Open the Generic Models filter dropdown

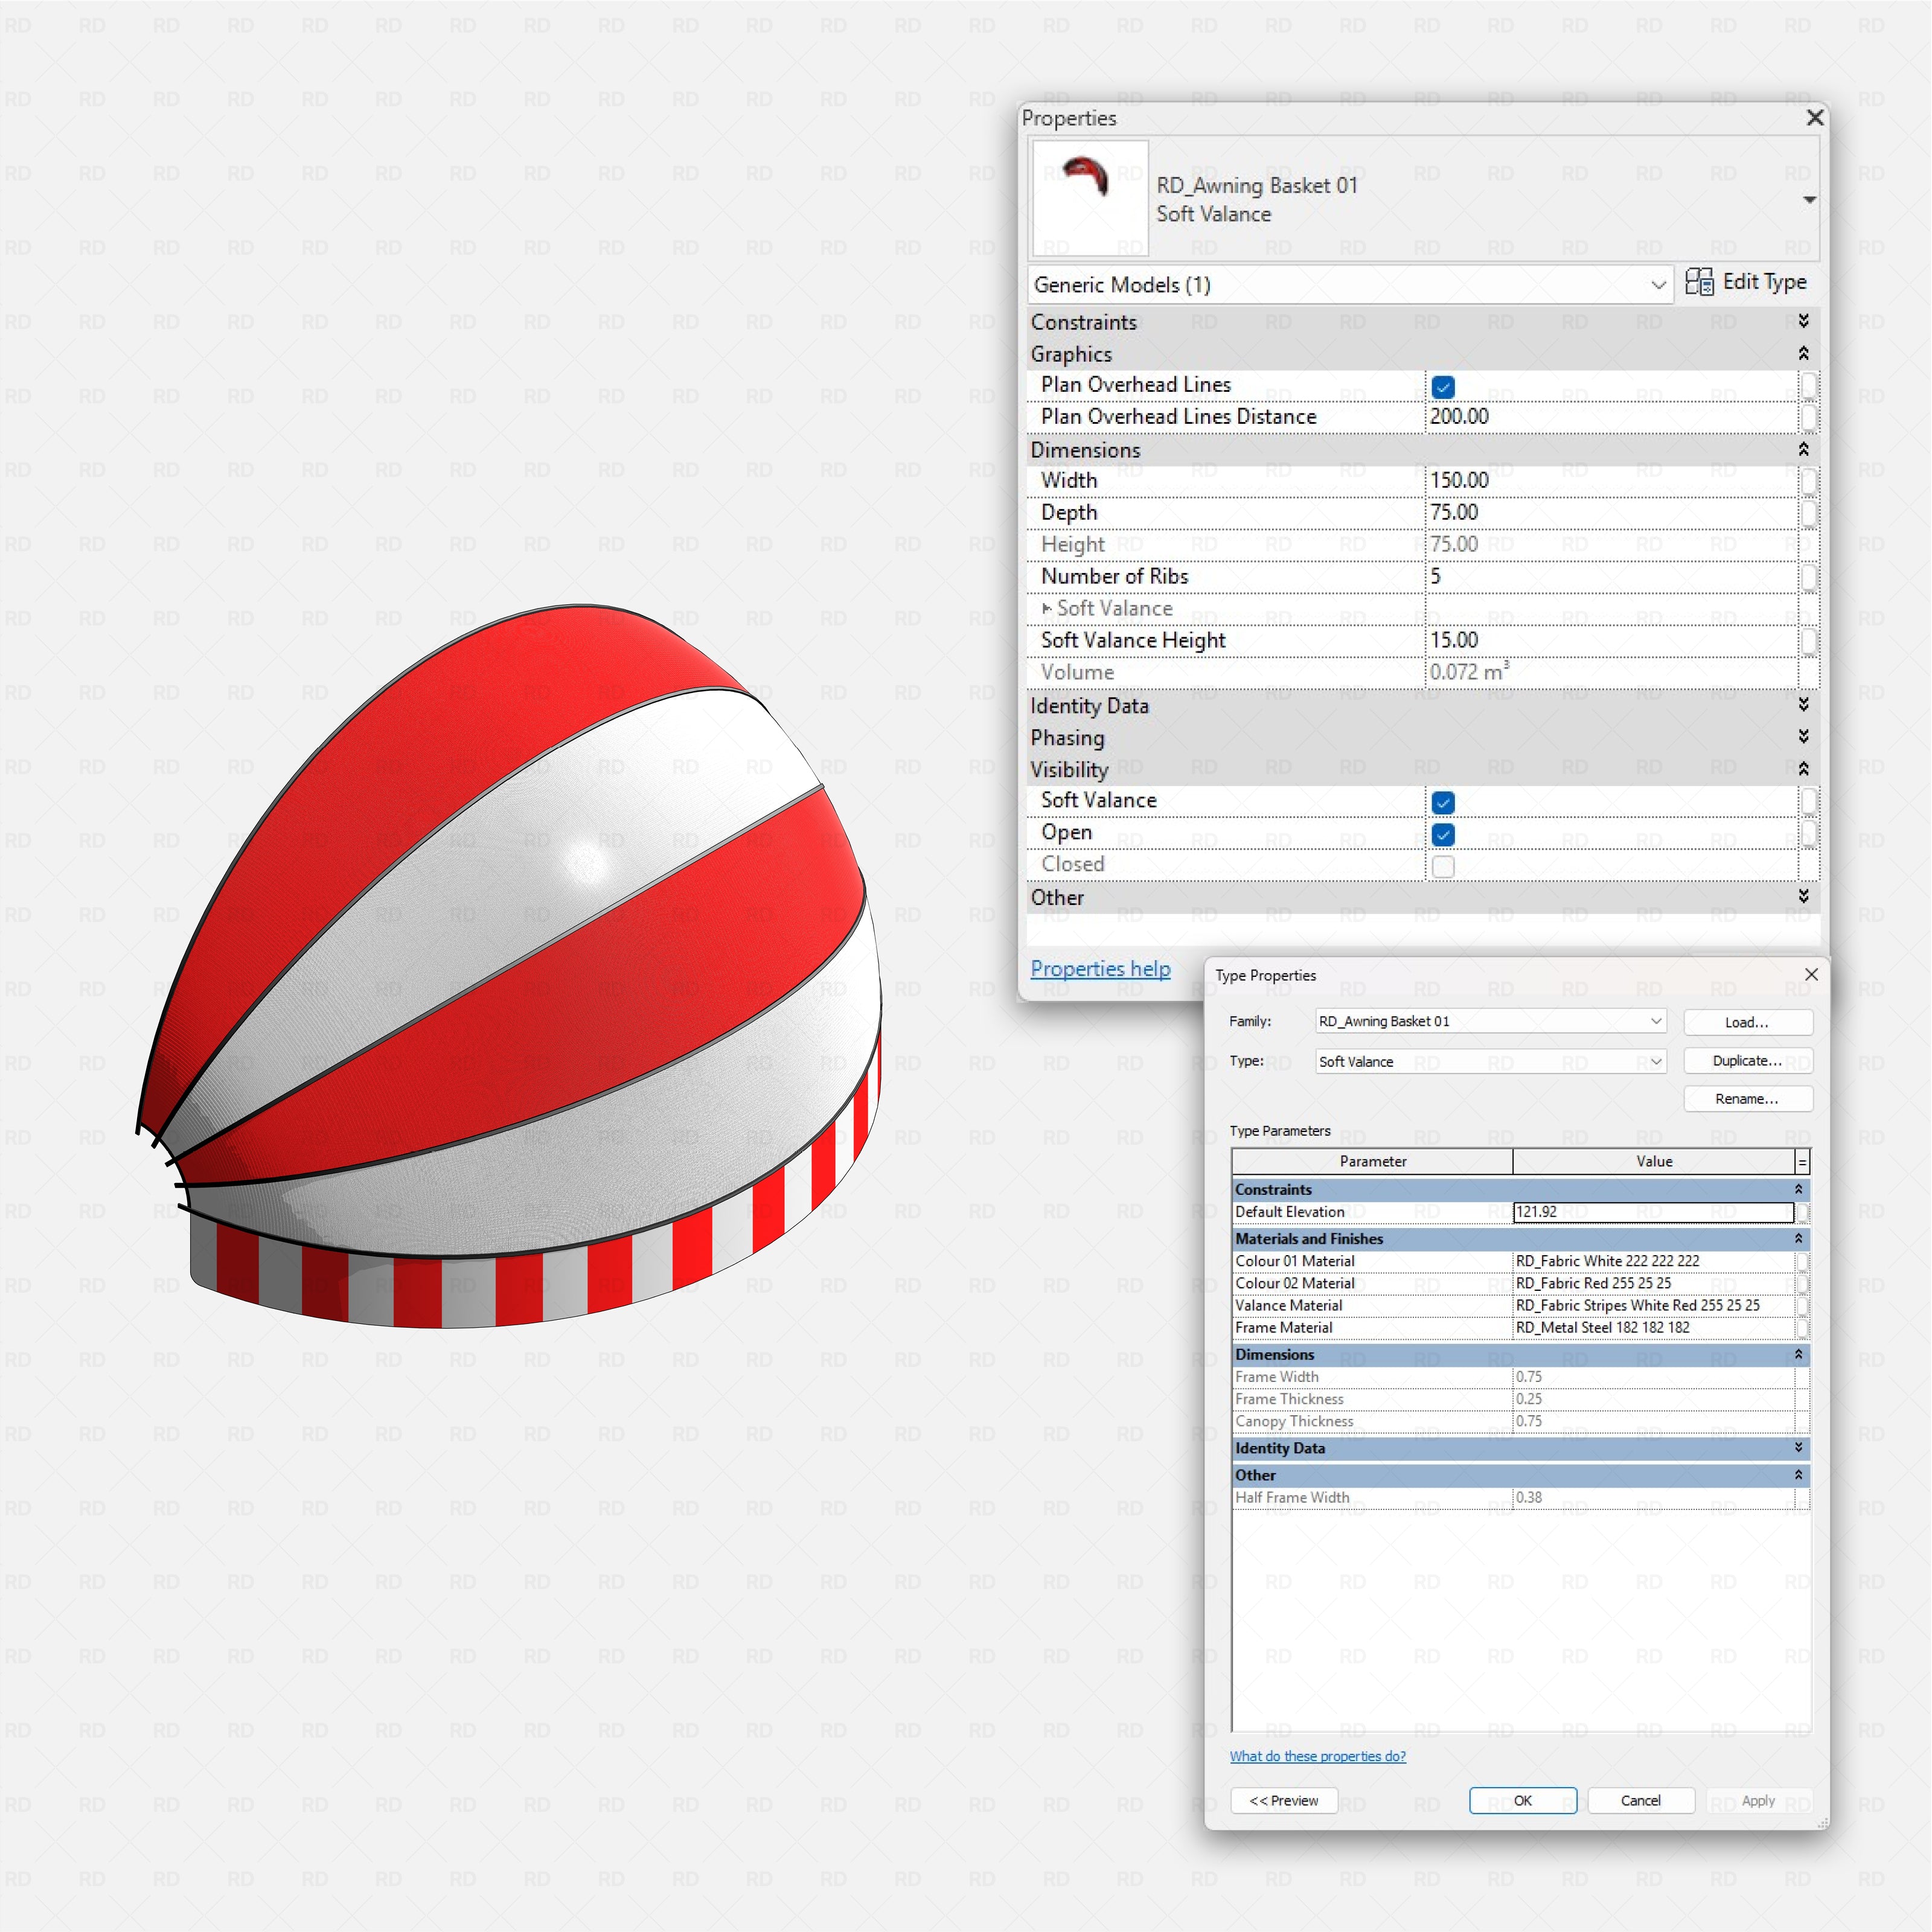click(1350, 285)
